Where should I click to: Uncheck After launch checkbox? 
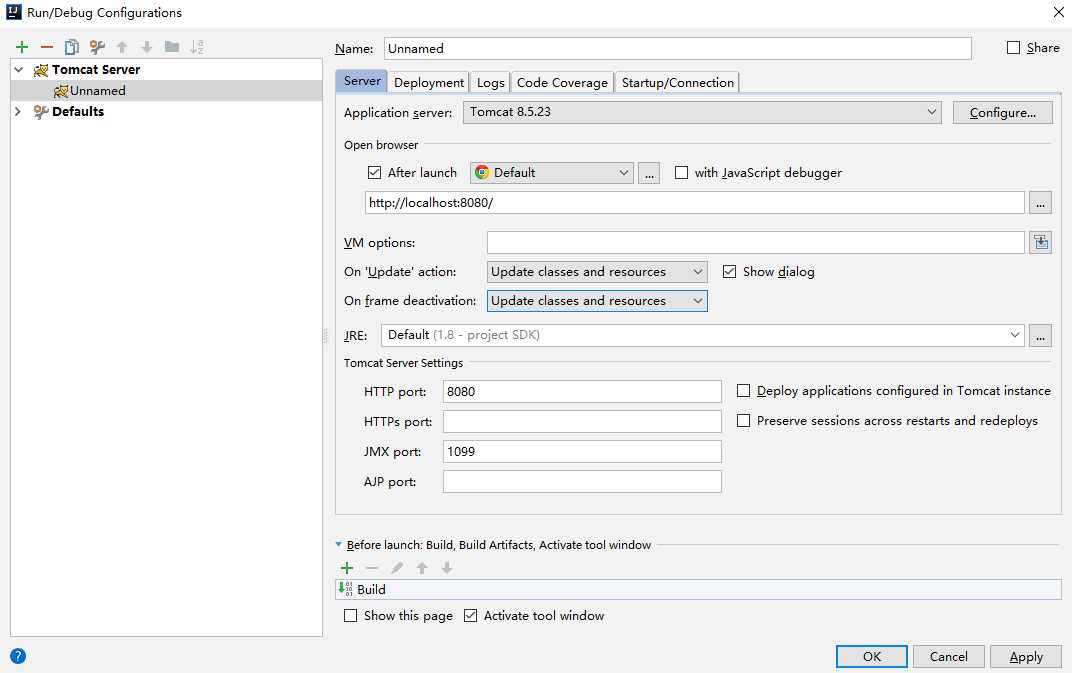click(x=374, y=172)
